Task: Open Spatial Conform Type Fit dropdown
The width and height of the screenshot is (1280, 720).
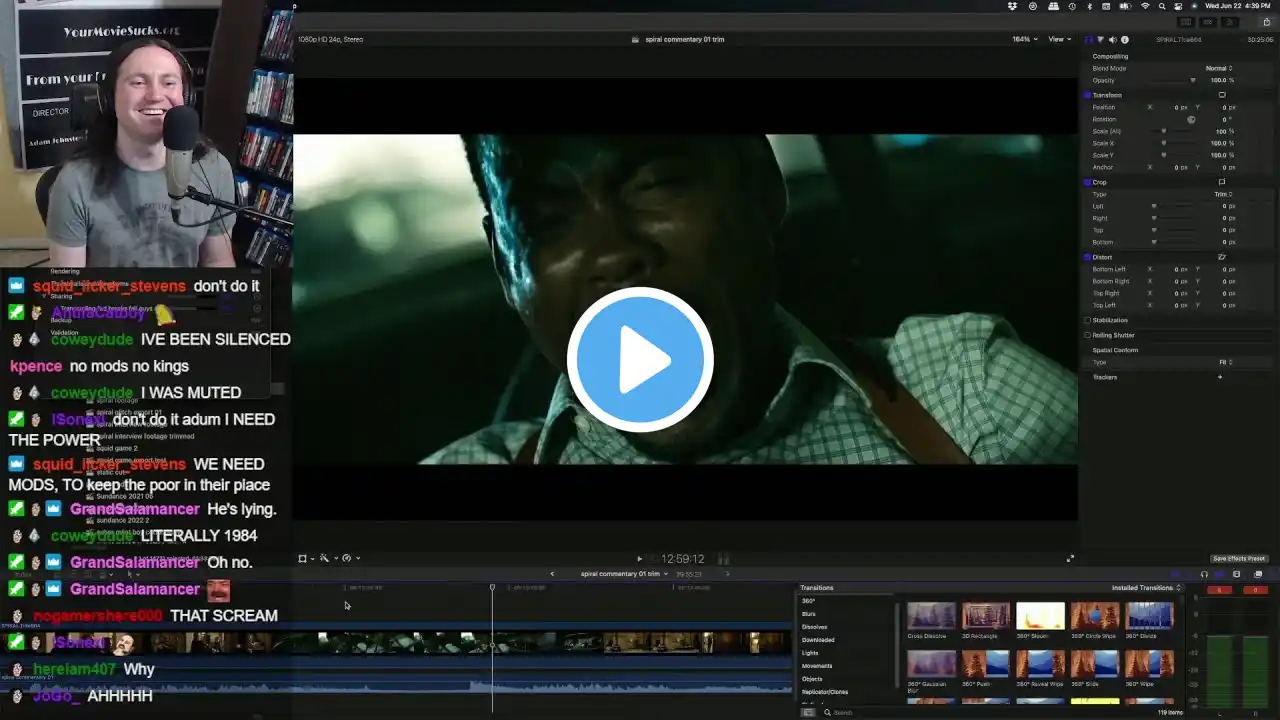Action: [1225, 362]
